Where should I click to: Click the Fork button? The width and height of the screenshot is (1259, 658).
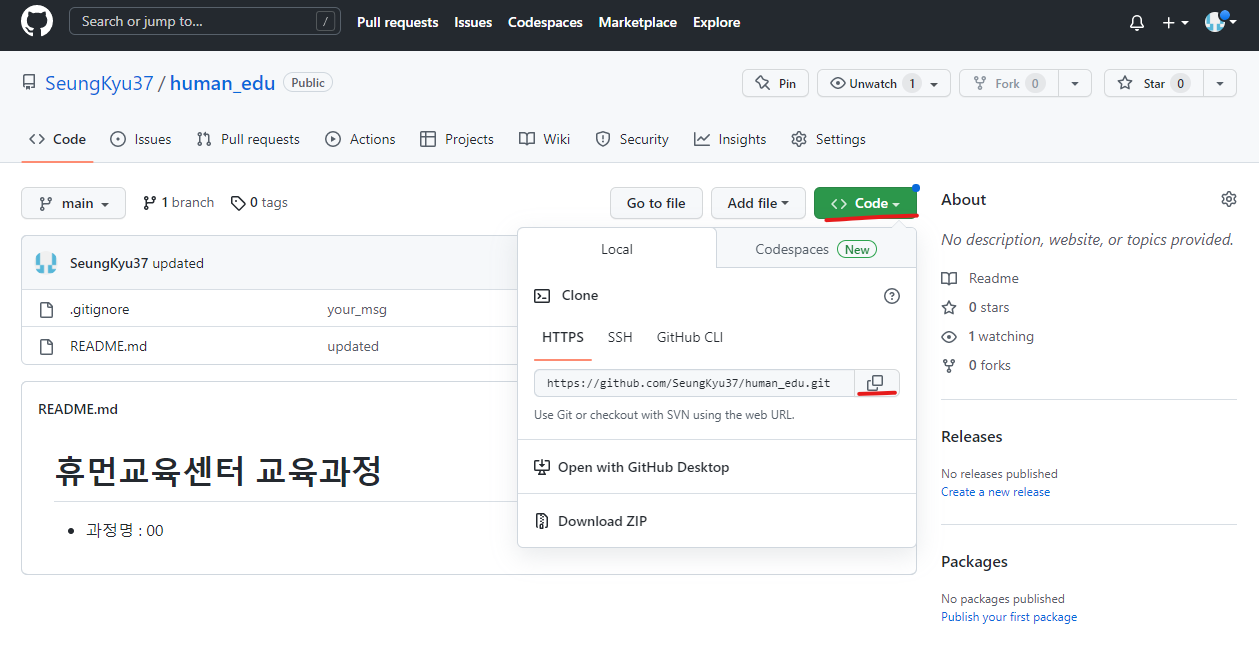click(x=1008, y=83)
